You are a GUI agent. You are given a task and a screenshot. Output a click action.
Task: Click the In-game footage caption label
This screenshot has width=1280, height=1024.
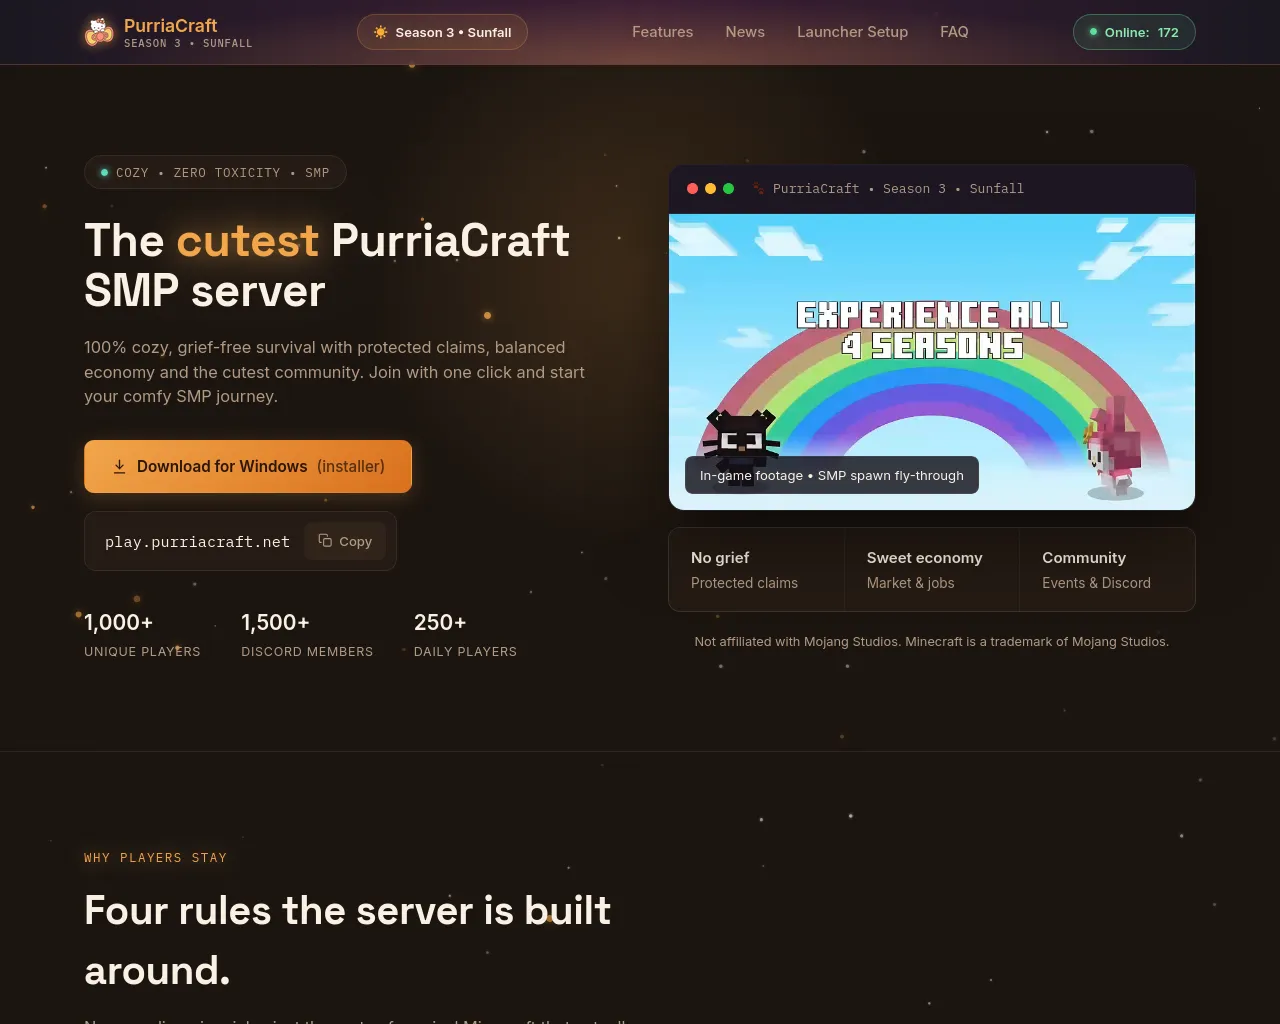pyautogui.click(x=832, y=475)
